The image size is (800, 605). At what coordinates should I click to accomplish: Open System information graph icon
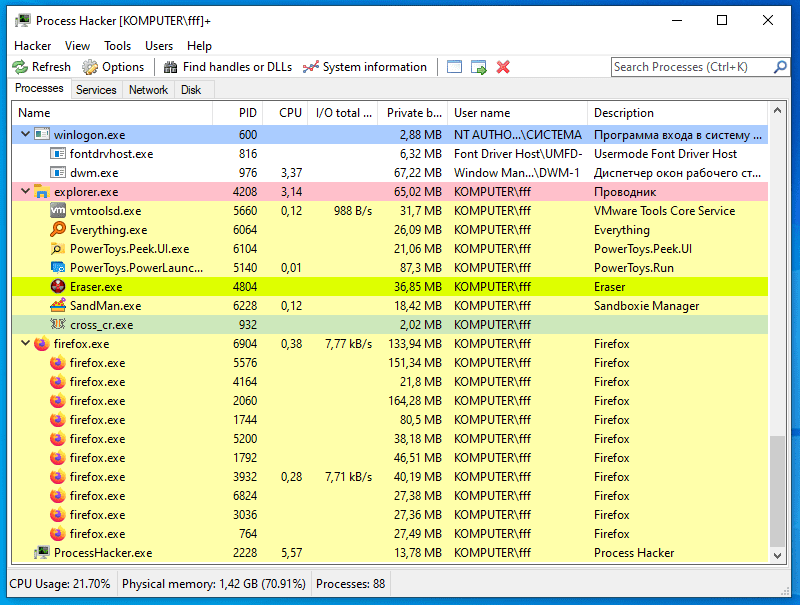click(311, 67)
